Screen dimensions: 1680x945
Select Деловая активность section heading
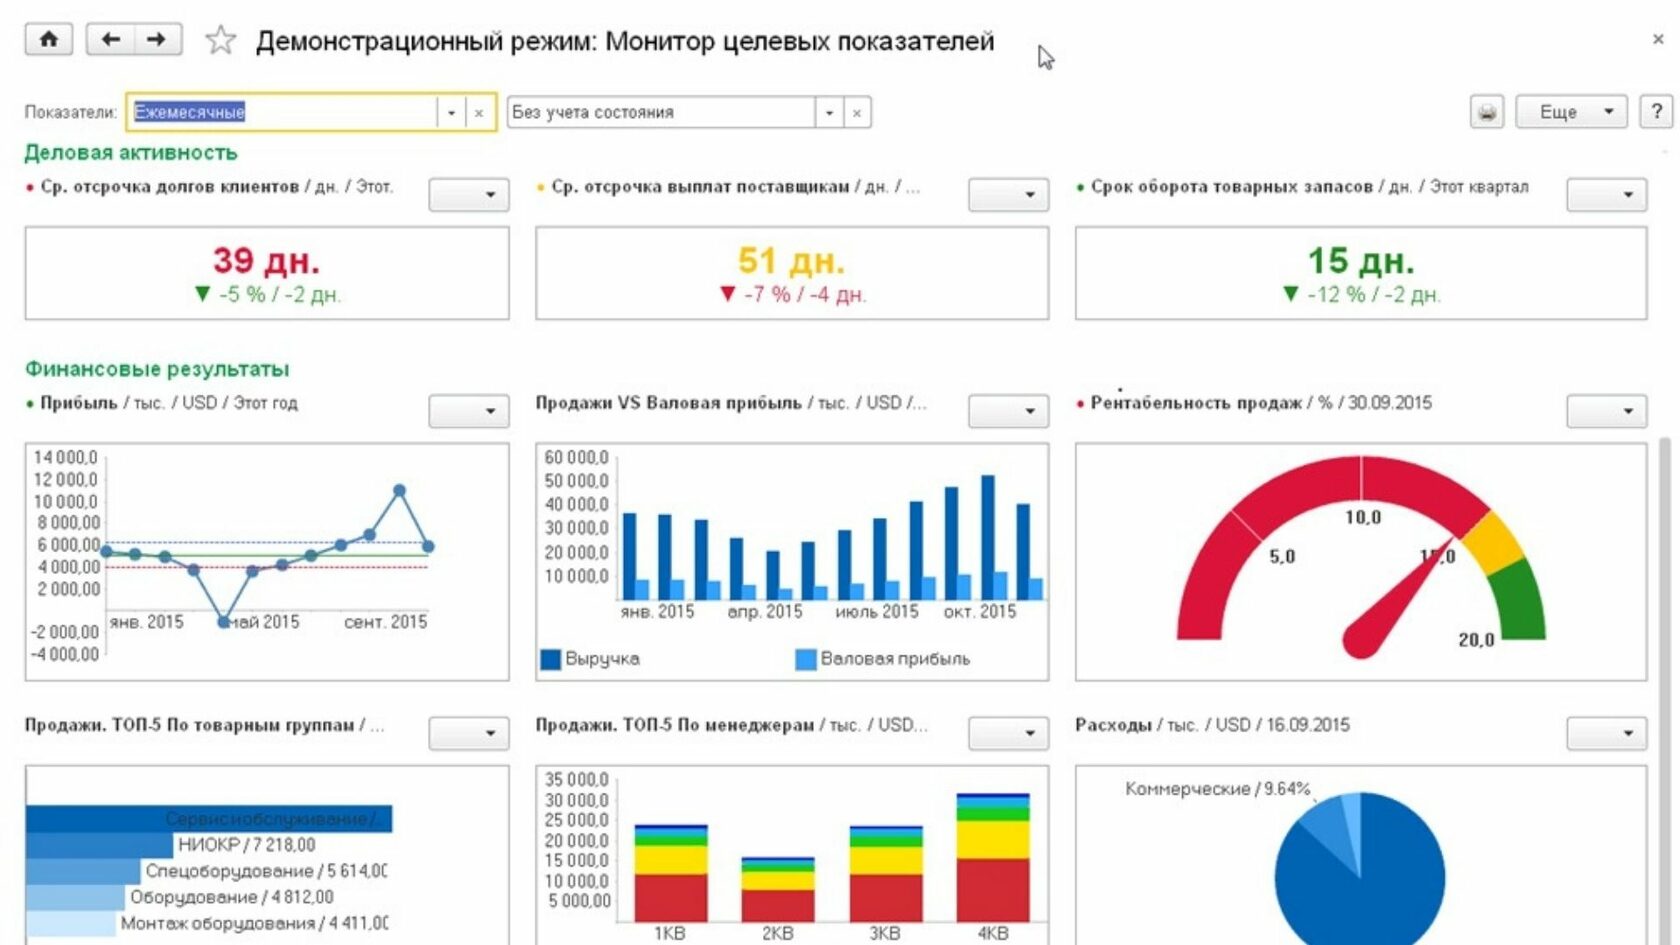[131, 153]
